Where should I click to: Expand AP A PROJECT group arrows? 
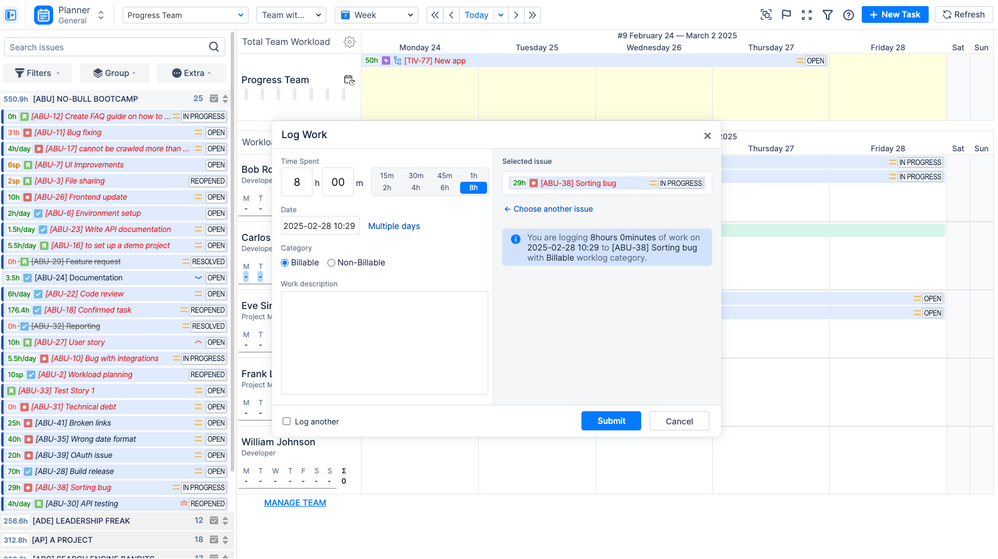tap(225, 540)
